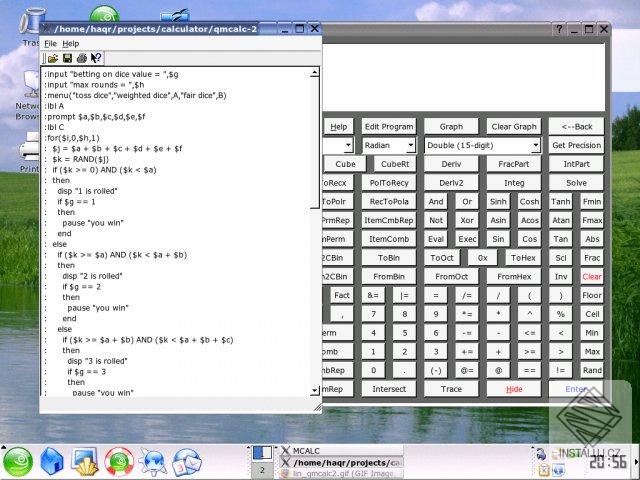The width and height of the screenshot is (640, 480).
Task: Click the % modulo button
Action: [561, 314]
